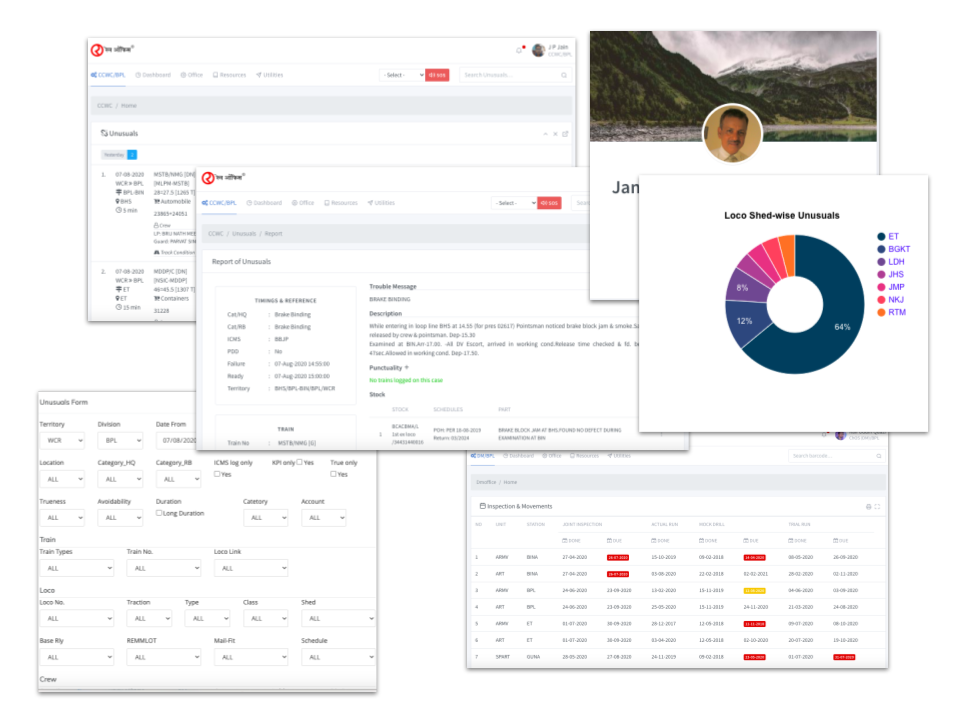Toggle JHS legend item in pie chart

[891, 274]
